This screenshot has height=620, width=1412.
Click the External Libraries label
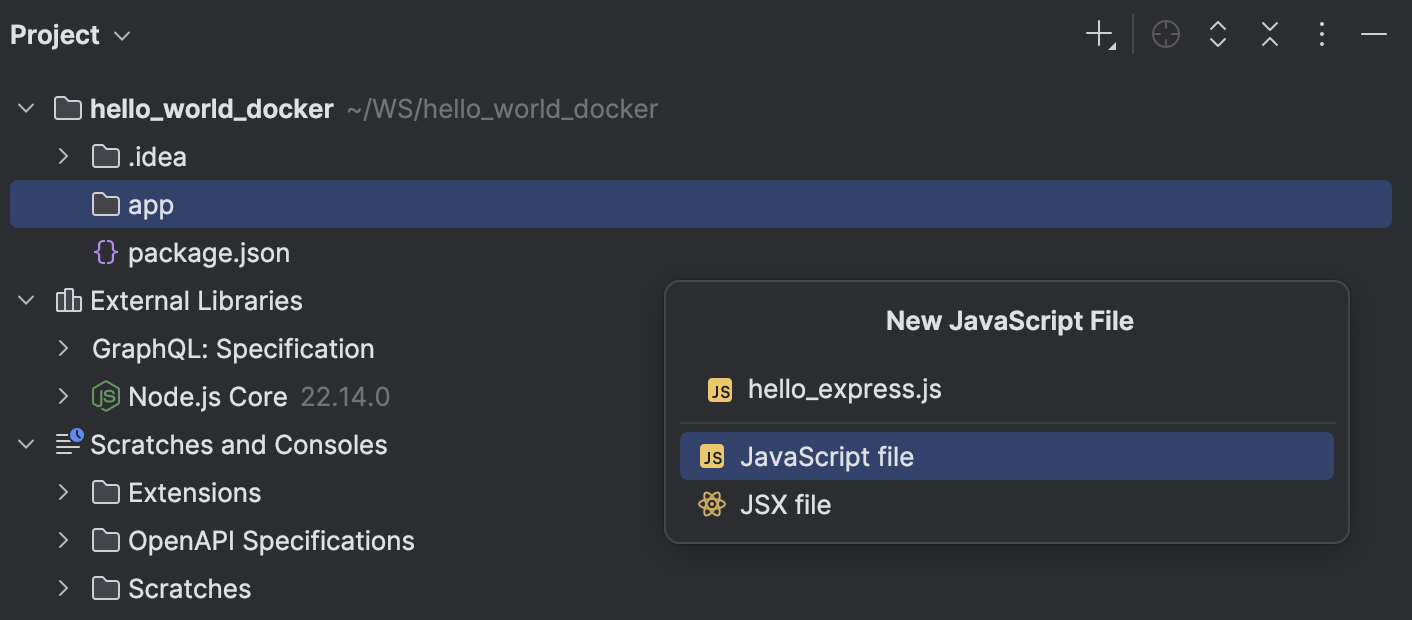(196, 301)
